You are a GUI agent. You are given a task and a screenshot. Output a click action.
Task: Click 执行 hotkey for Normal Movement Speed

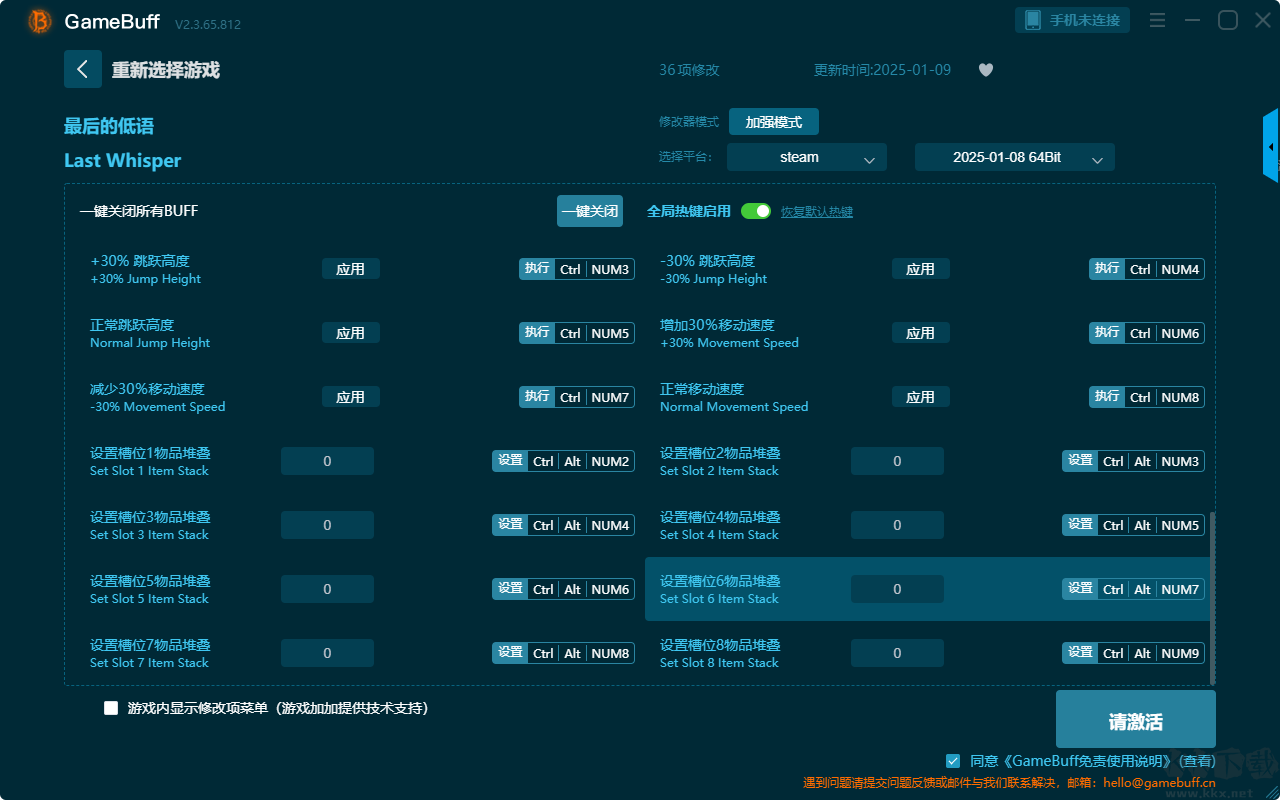(1107, 397)
